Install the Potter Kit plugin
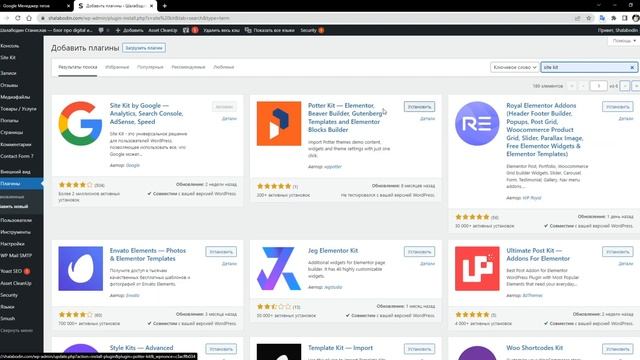 coord(419,107)
